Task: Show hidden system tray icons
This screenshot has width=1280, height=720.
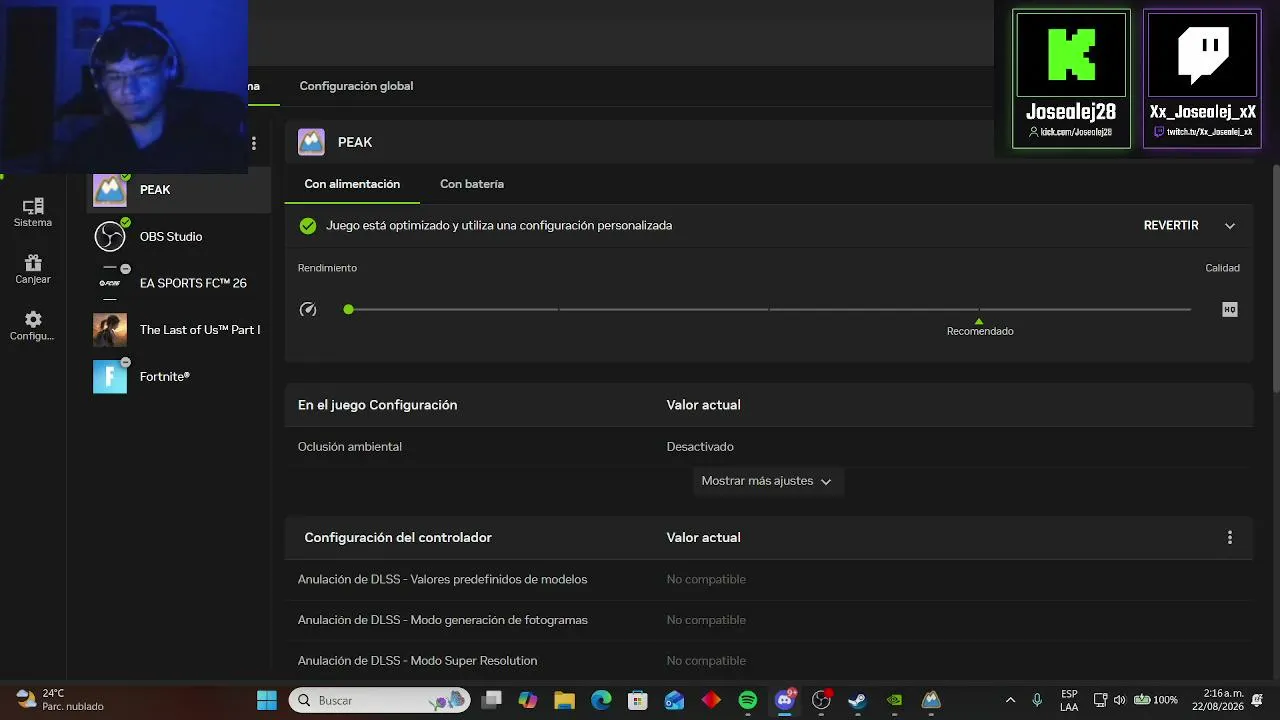Action: (1010, 701)
